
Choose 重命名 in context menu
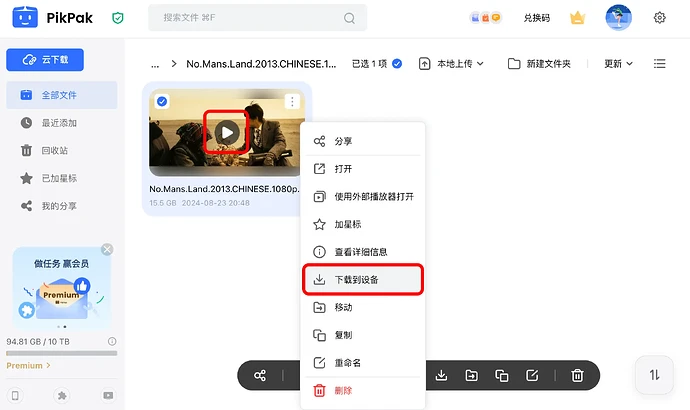[363, 363]
